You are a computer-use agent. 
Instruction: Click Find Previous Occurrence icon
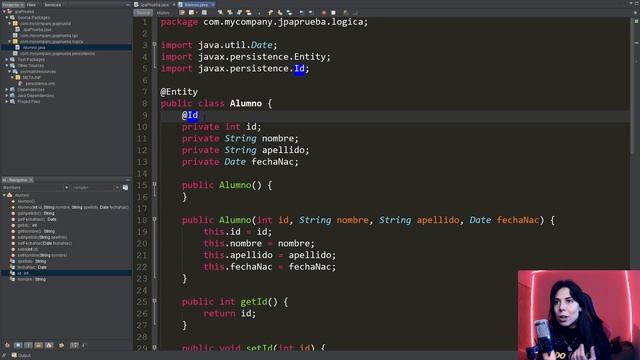tap(230, 13)
